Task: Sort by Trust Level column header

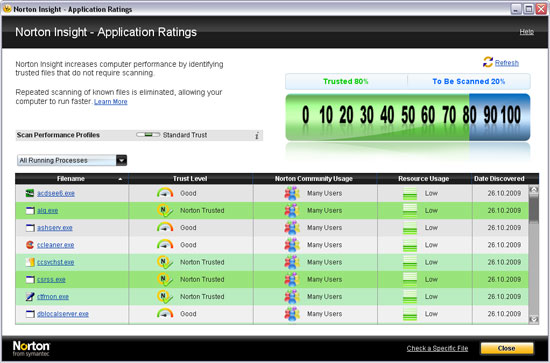Action: pyautogui.click(x=190, y=179)
